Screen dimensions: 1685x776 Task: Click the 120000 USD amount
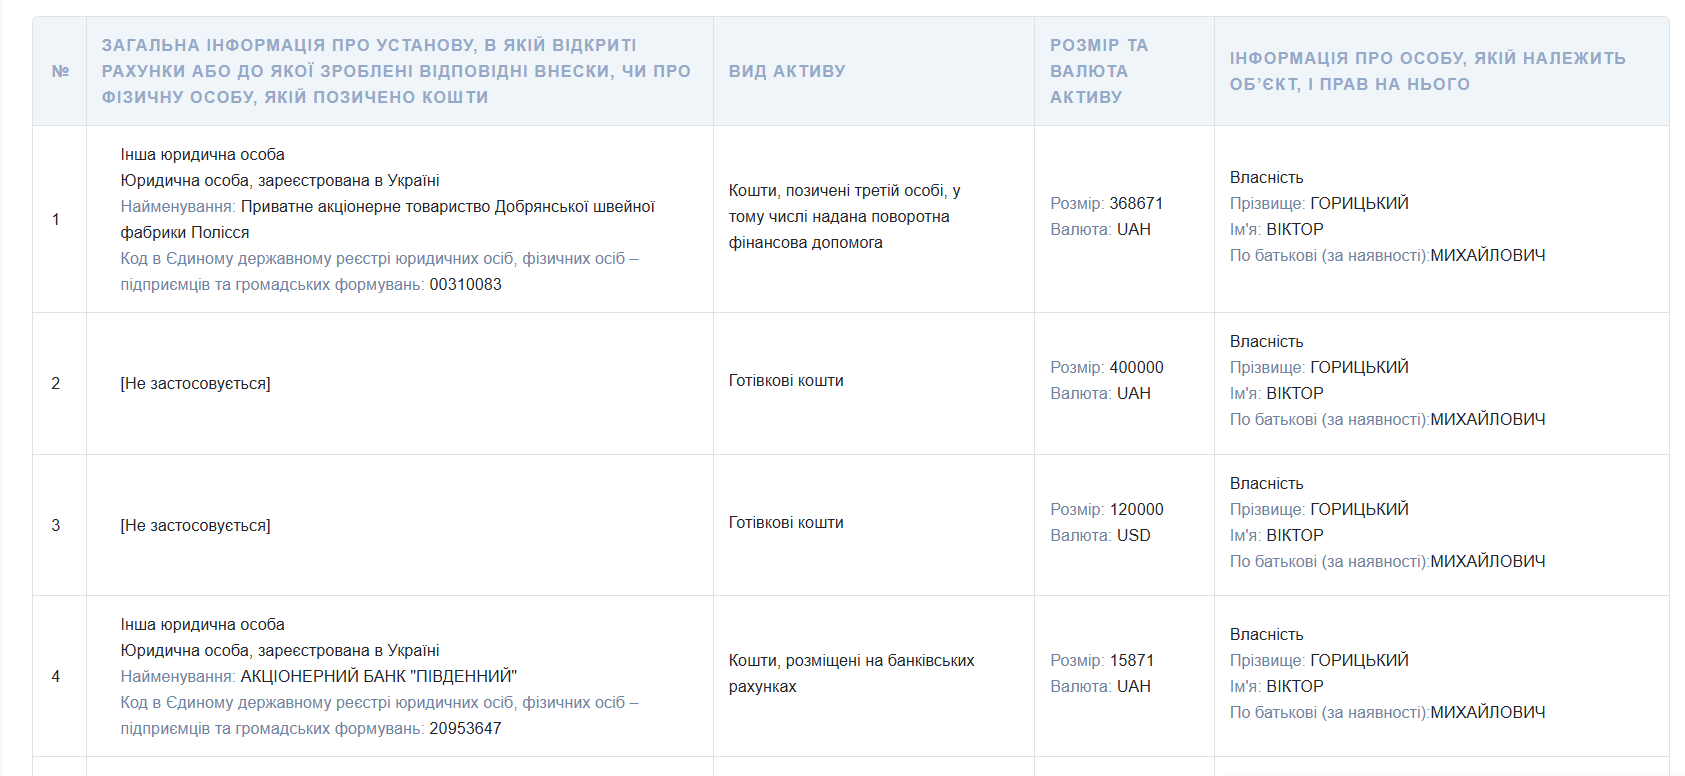pyautogui.click(x=1107, y=522)
